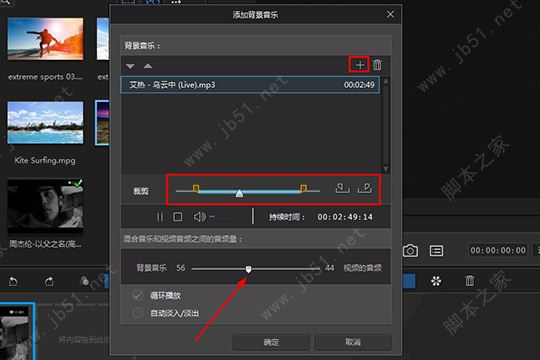Viewport: 540px width, 360px height.
Task: Move selected music track down in list
Action: tap(130, 65)
